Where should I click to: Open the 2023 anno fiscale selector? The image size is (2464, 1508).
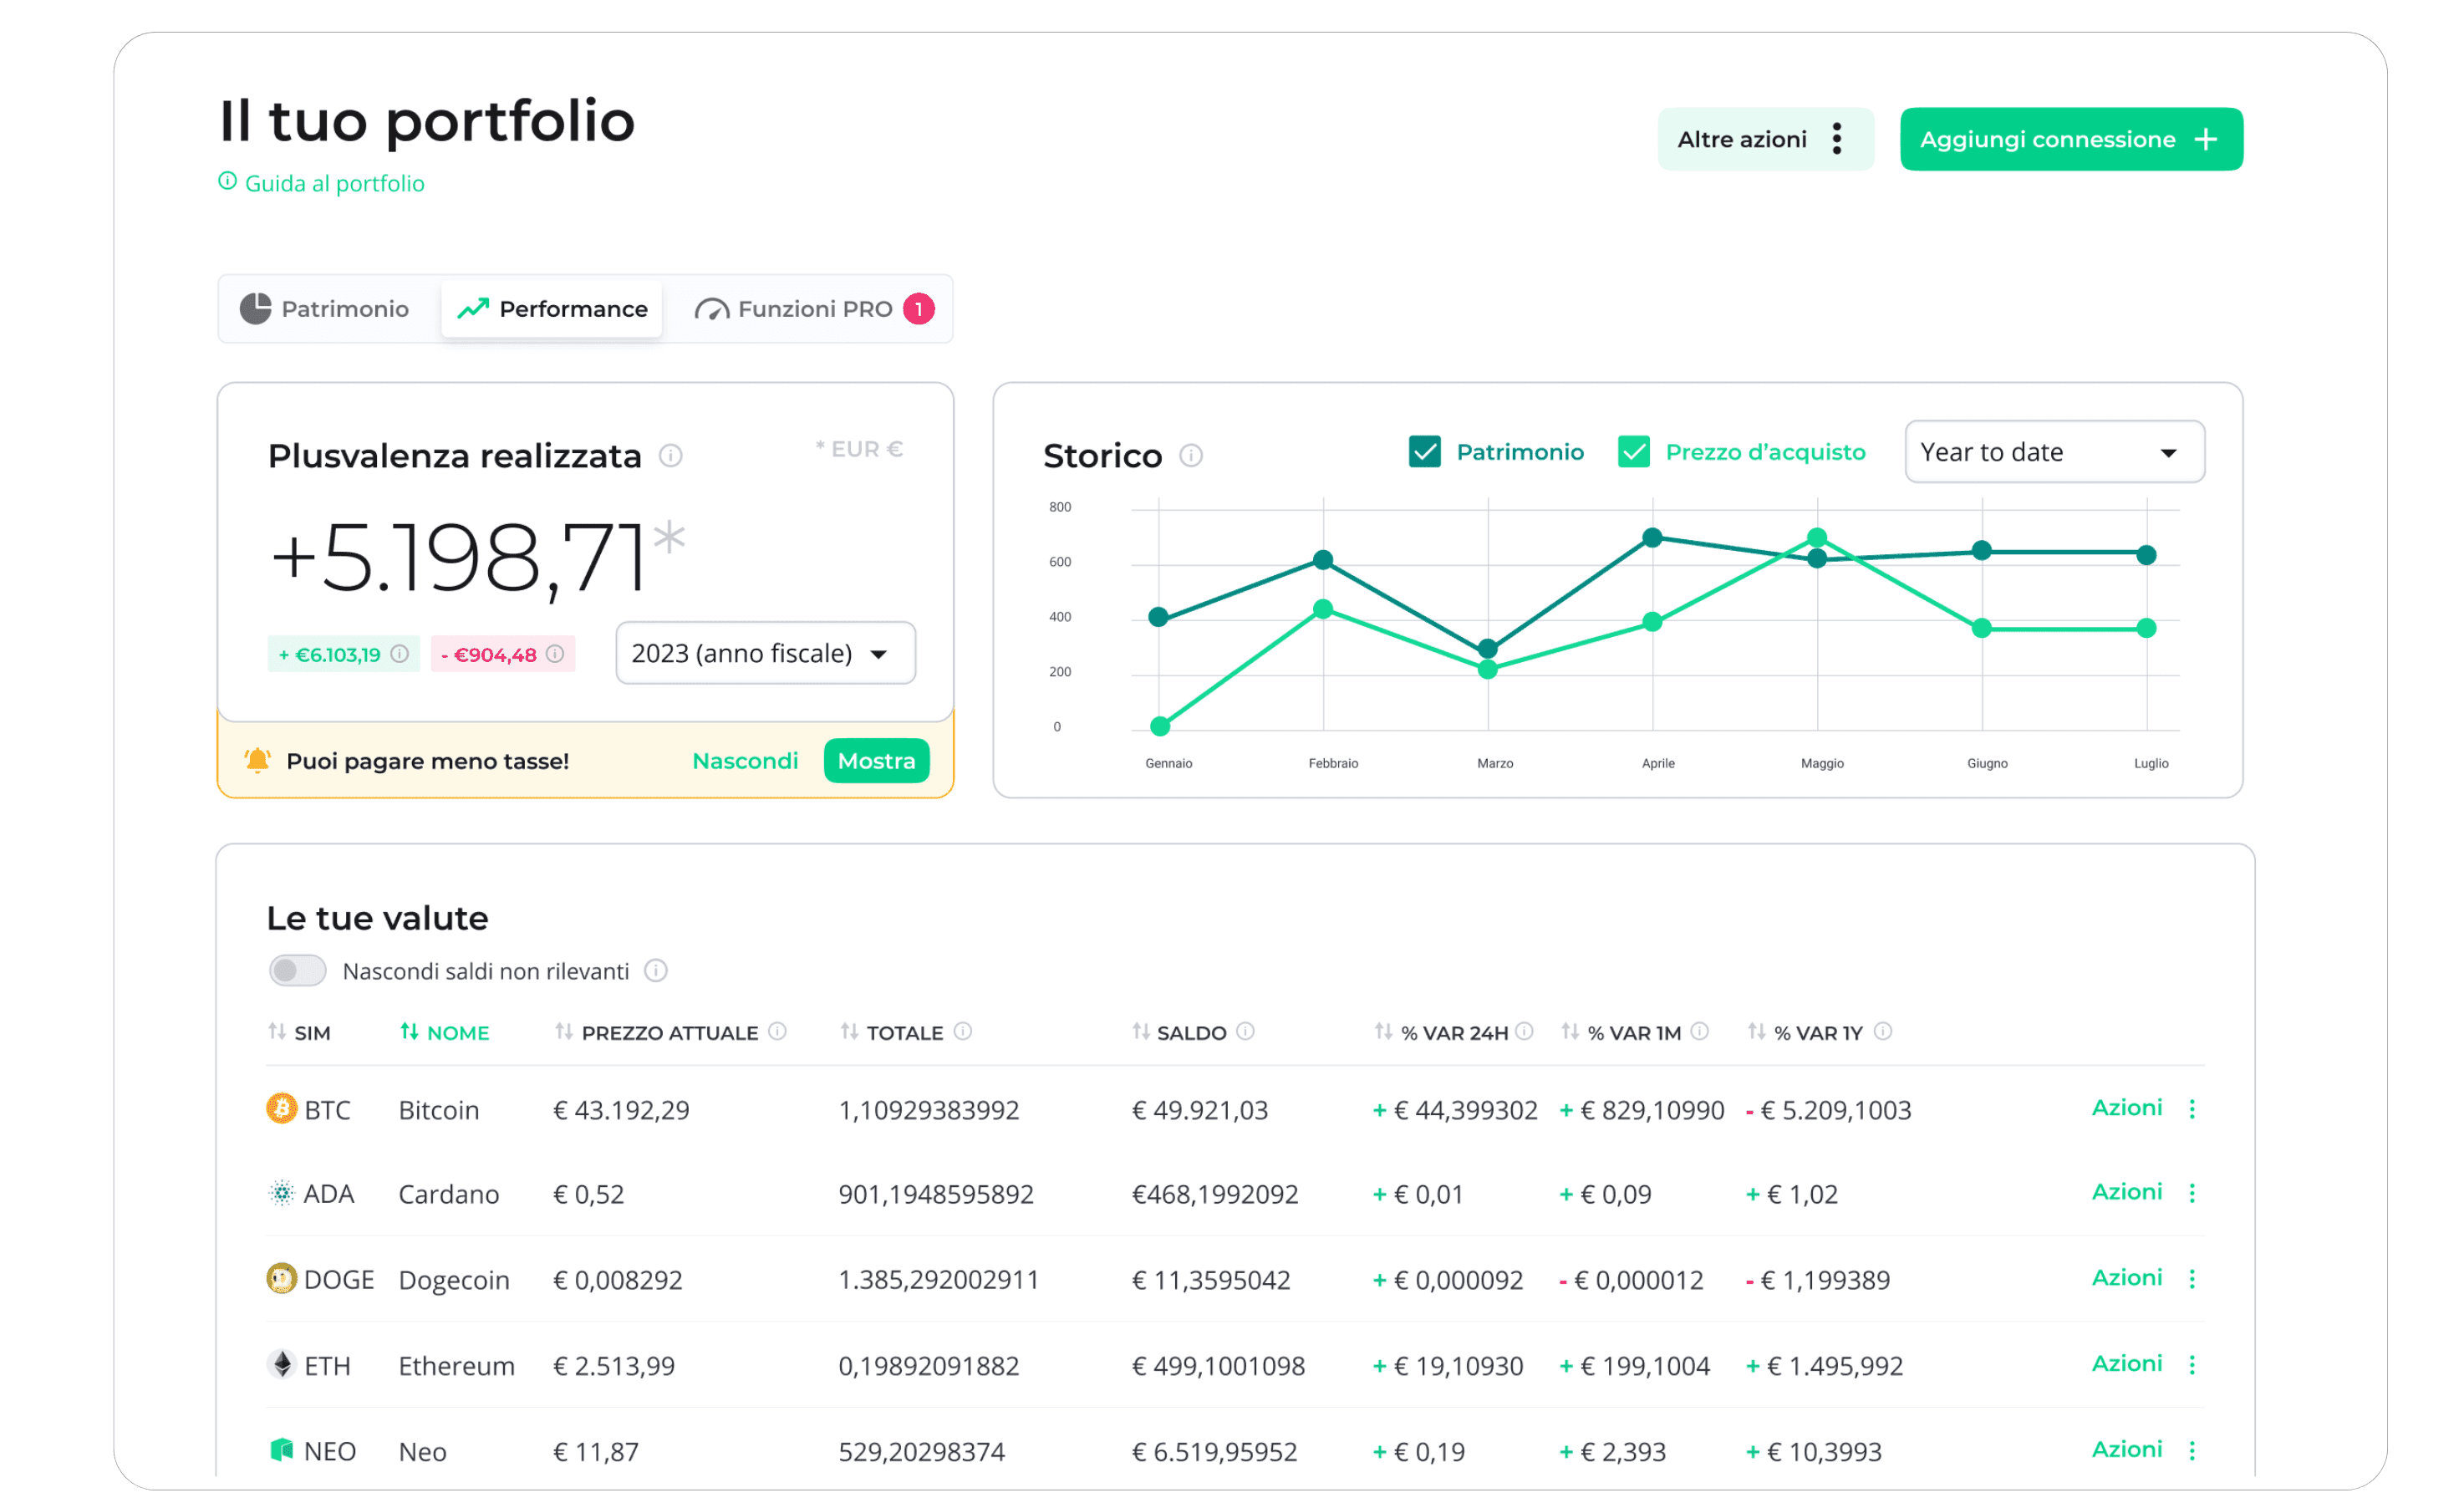pyautogui.click(x=764, y=653)
